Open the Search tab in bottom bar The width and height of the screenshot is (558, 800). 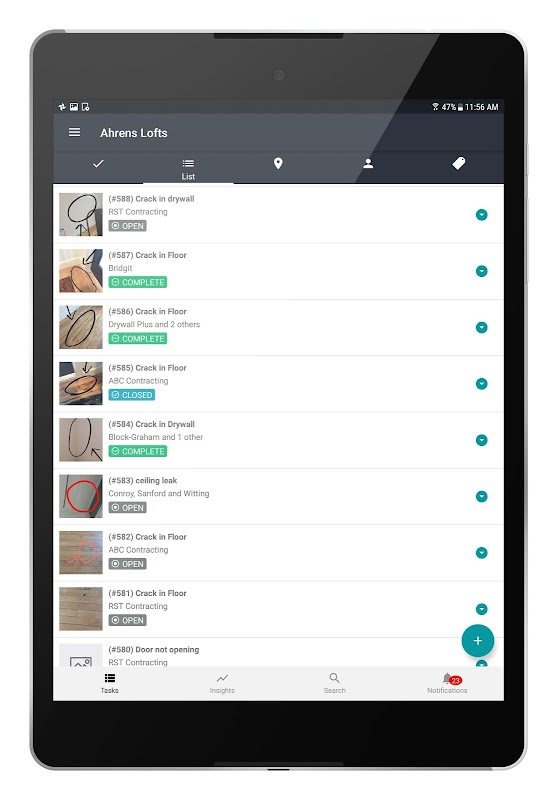point(335,683)
